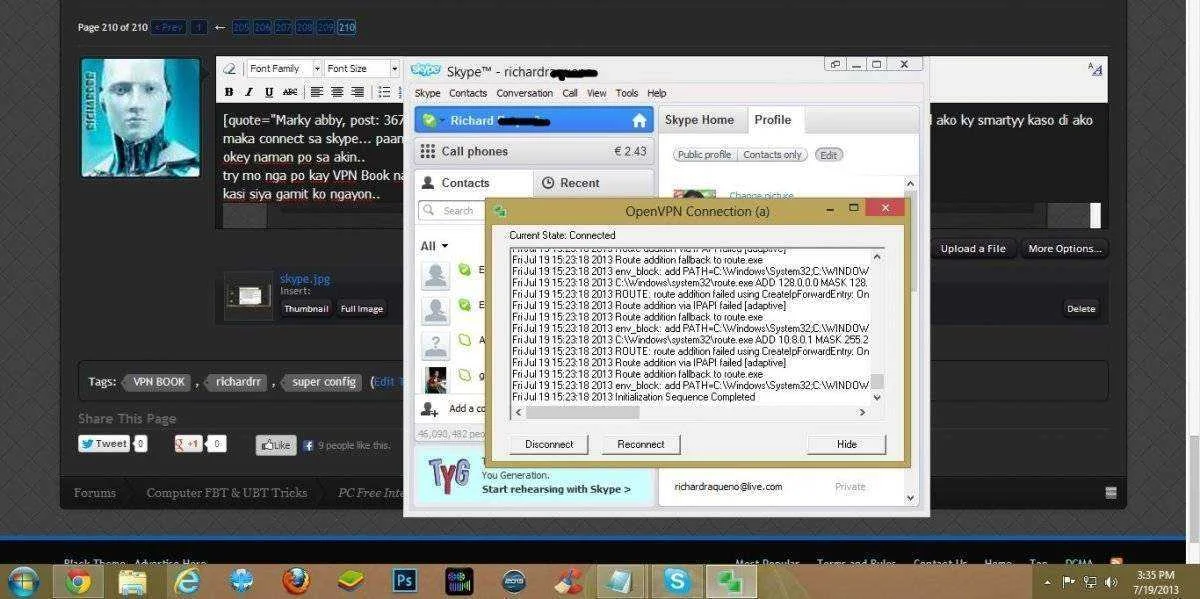Open the Contacts menu in Skype menu bar

(468, 93)
